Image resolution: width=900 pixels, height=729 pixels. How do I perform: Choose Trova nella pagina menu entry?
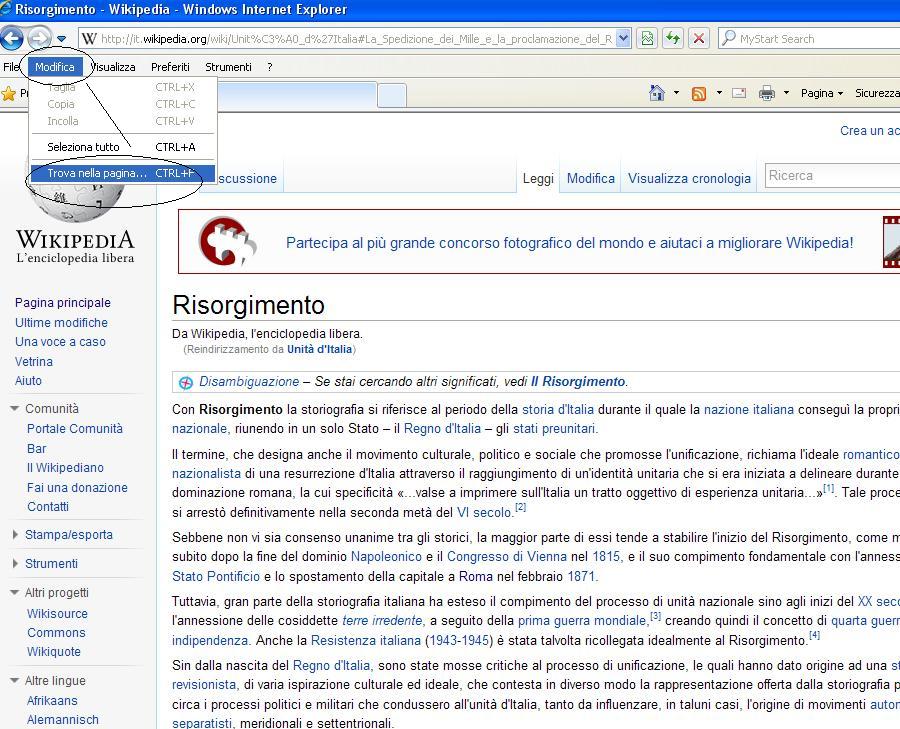coord(123,173)
